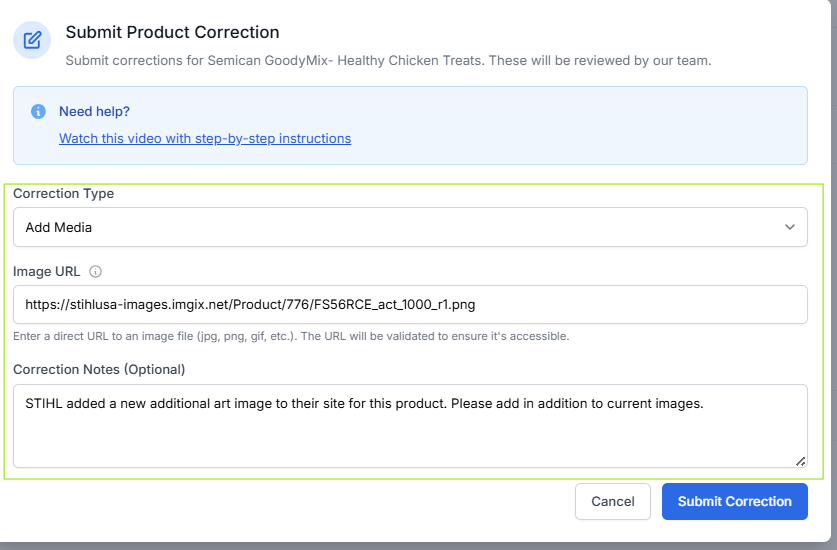This screenshot has height=550, width=837.
Task: Click inside the Correction Notes text area
Action: (410, 435)
